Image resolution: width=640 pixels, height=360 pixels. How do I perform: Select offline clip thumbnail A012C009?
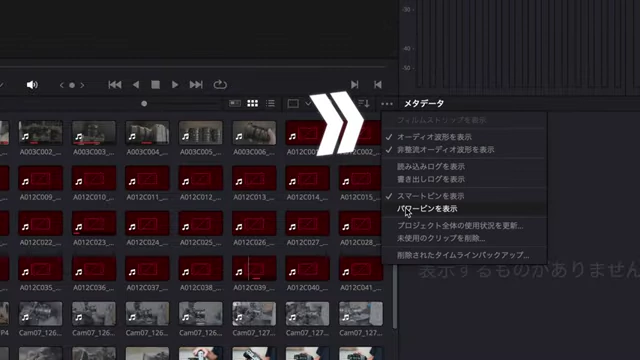[40, 178]
